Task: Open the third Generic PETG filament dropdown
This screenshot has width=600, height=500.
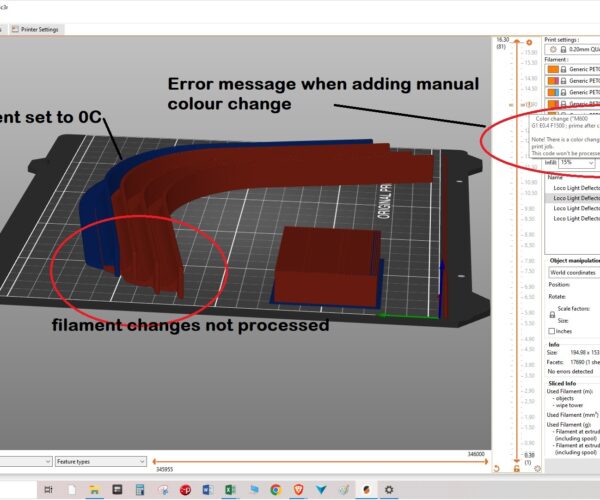Action: pos(572,92)
